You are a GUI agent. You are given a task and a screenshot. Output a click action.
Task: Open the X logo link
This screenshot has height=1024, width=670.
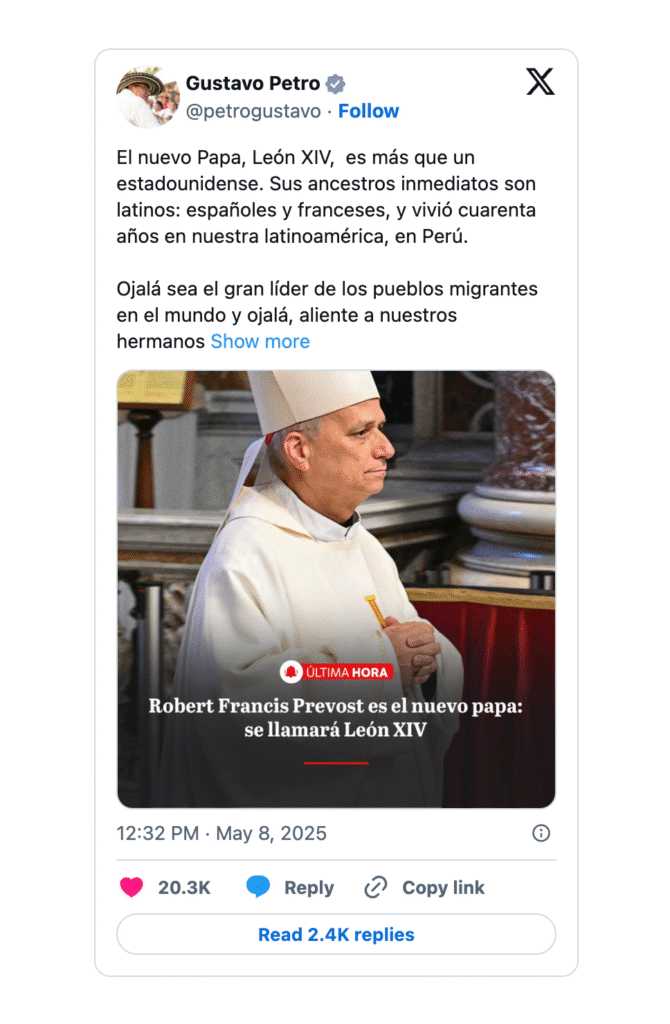tap(540, 82)
